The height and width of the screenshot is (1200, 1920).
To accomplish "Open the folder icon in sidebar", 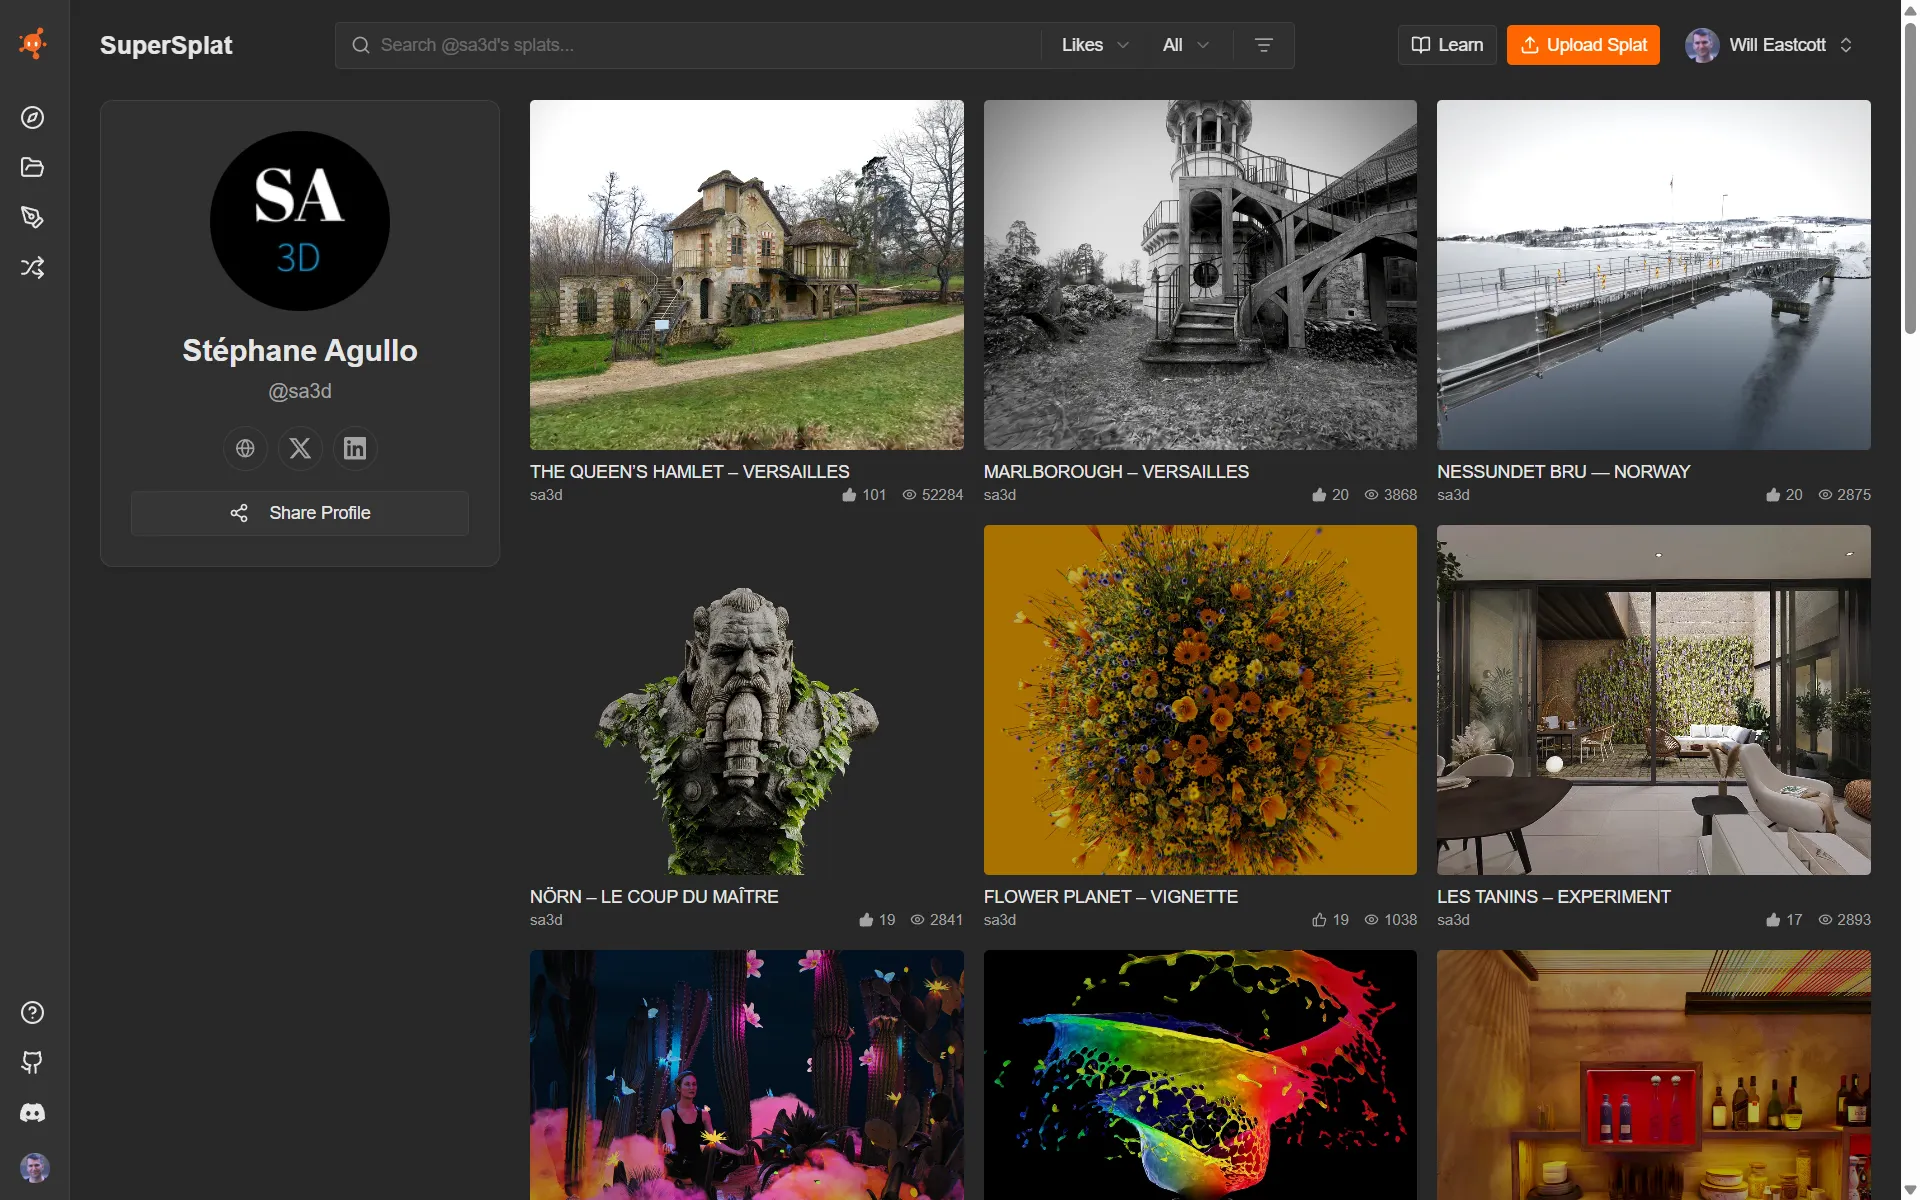I will click(33, 167).
